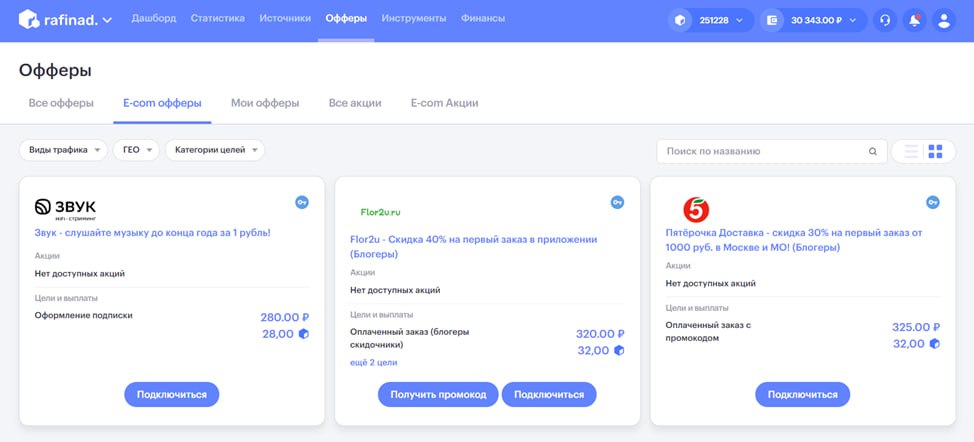Open Источники in the top menu

285,19
